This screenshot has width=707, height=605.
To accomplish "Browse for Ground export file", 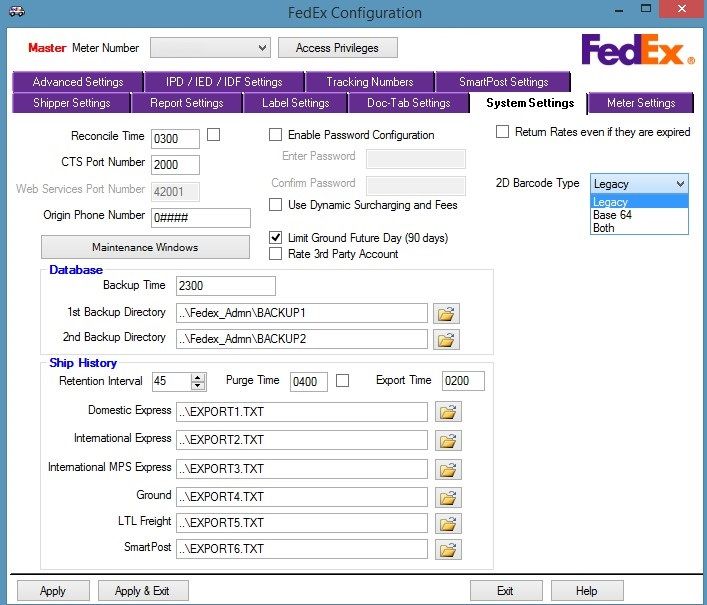I will click(x=448, y=497).
